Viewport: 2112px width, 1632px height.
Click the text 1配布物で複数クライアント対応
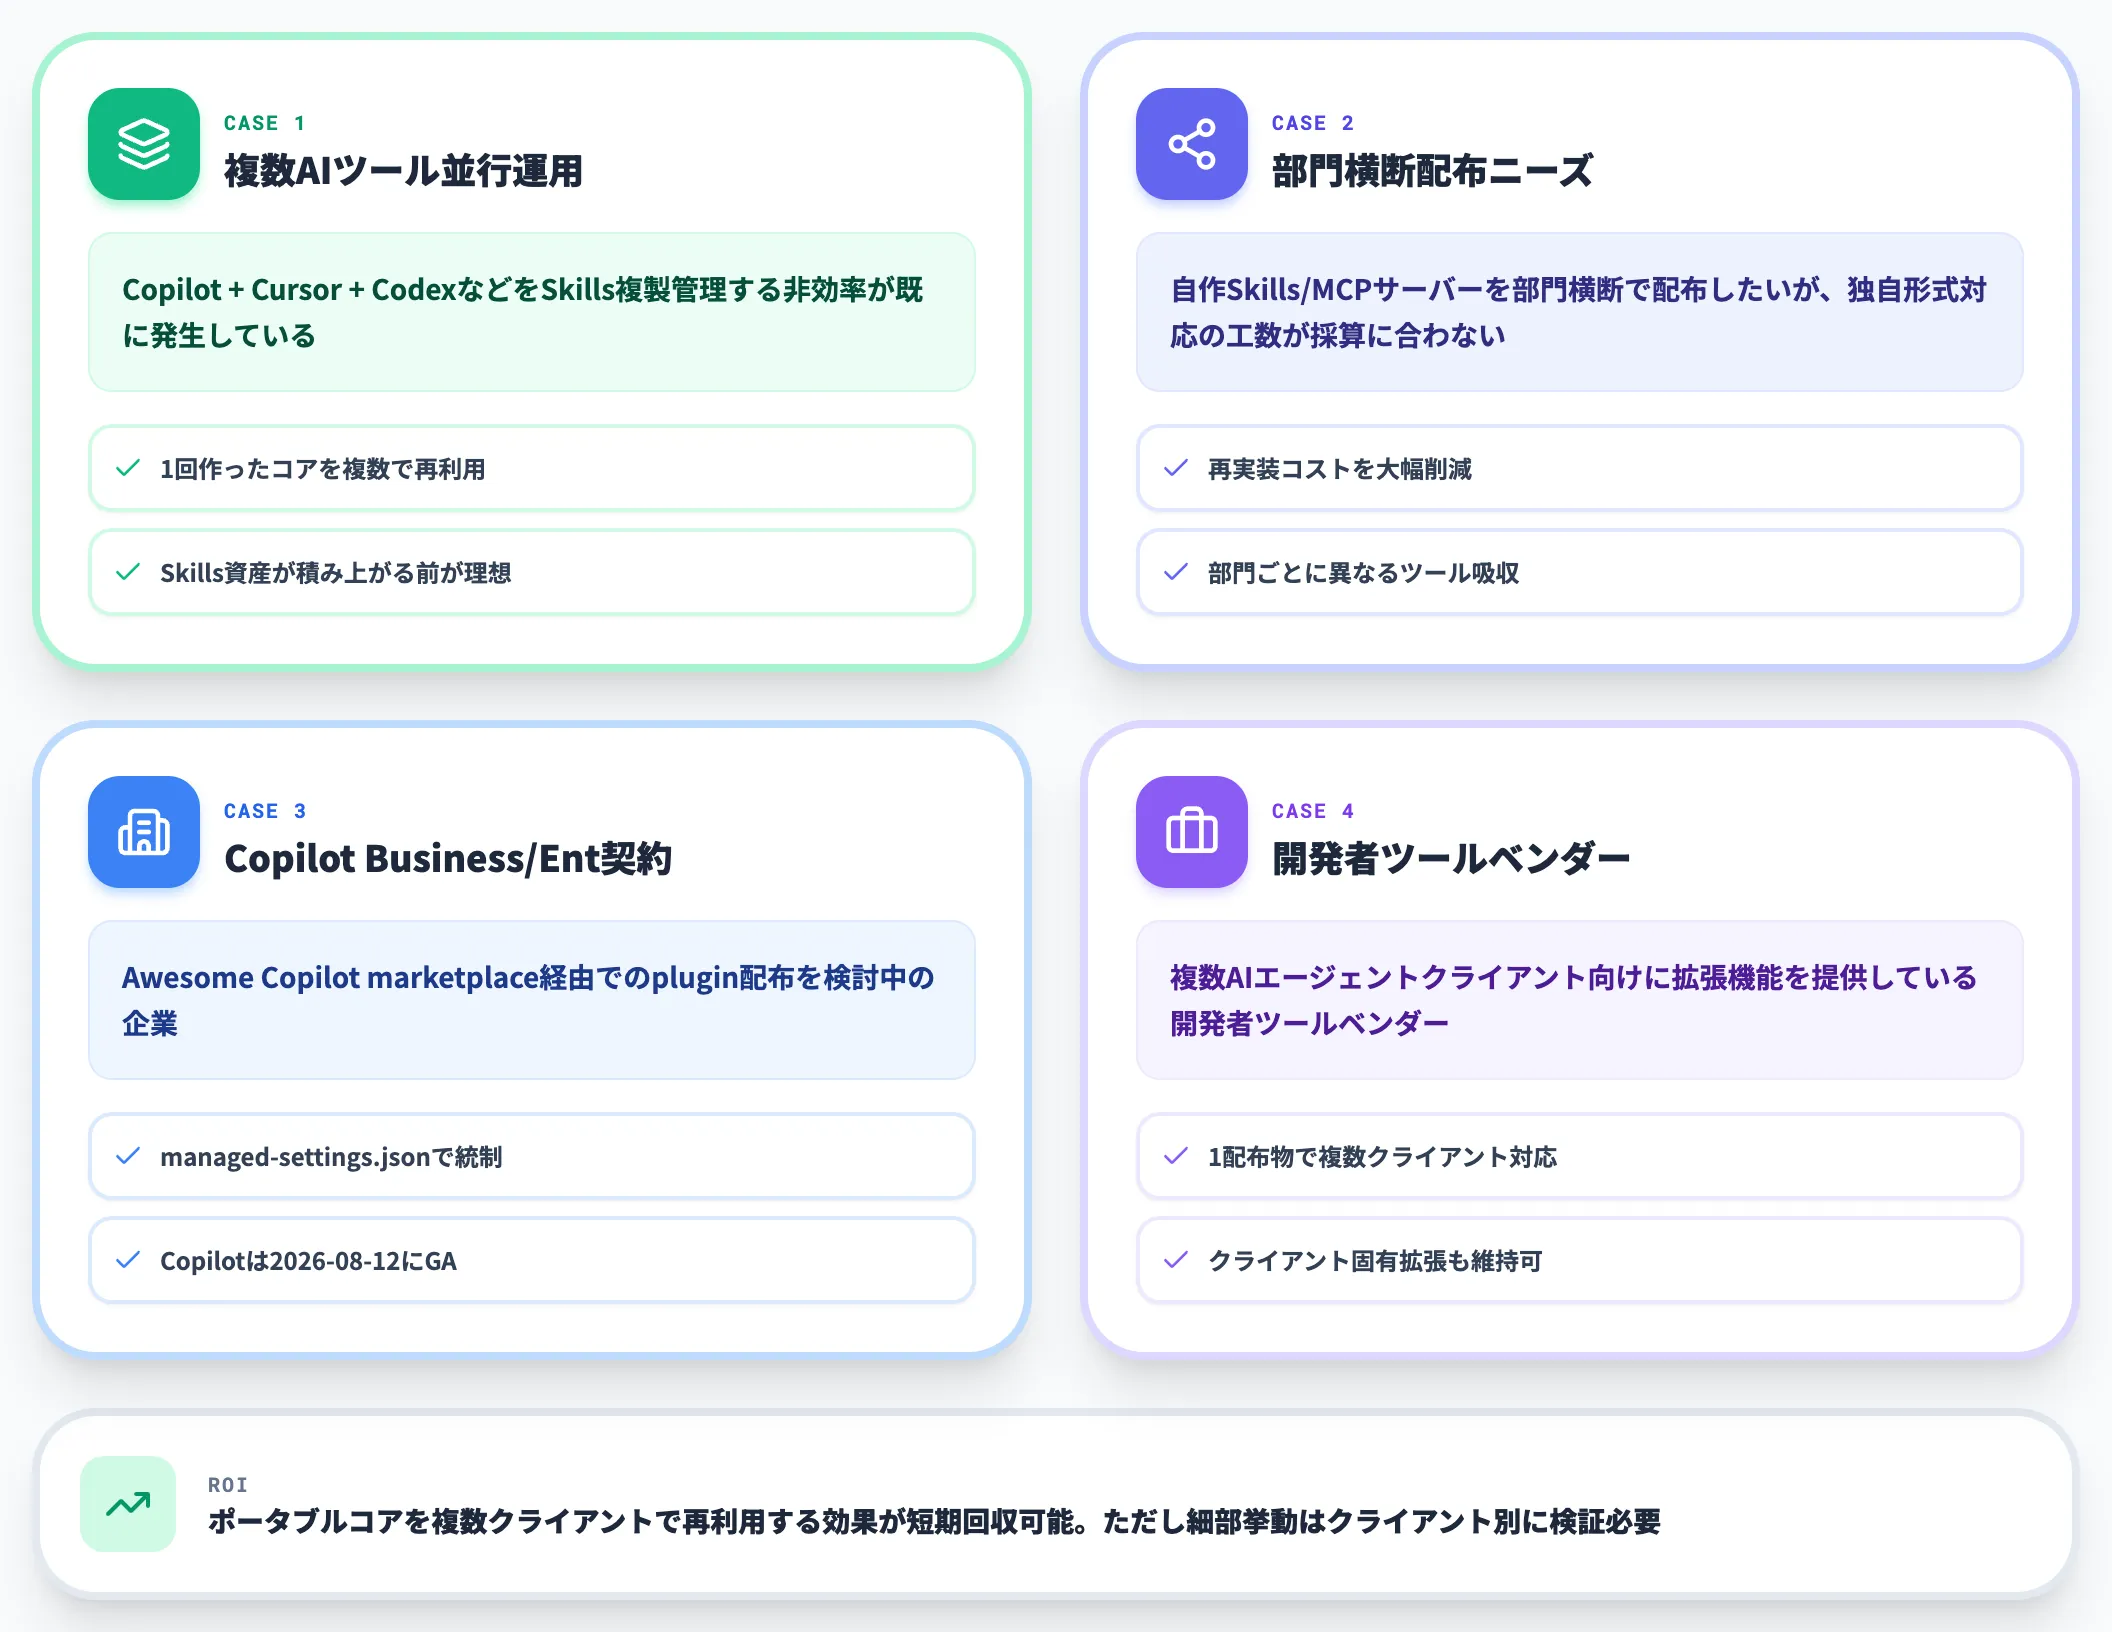1383,1157
